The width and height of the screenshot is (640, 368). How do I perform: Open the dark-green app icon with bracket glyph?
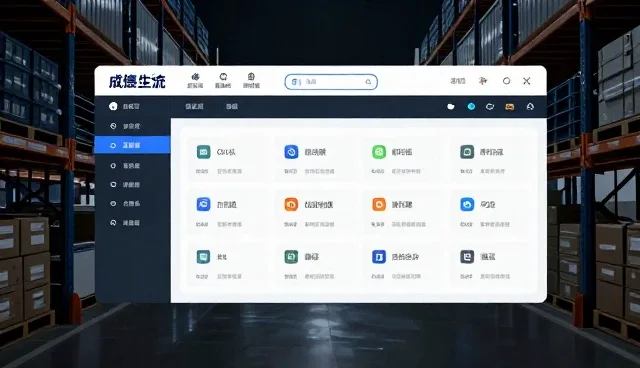click(x=291, y=257)
